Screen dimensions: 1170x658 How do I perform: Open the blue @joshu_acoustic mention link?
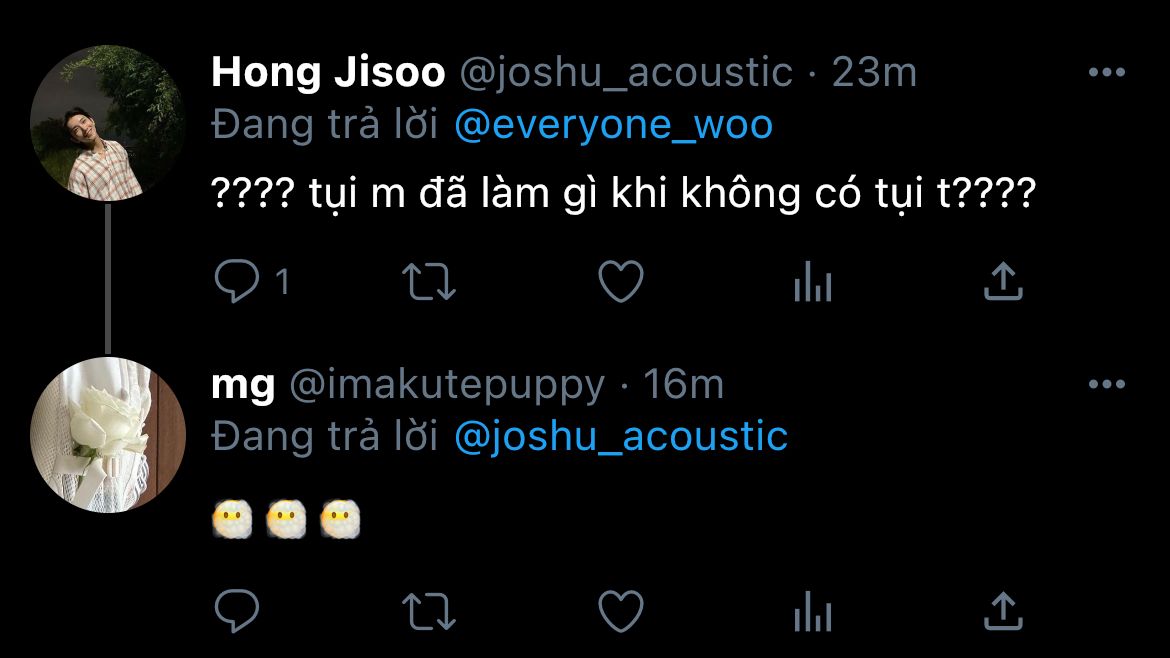coord(621,436)
